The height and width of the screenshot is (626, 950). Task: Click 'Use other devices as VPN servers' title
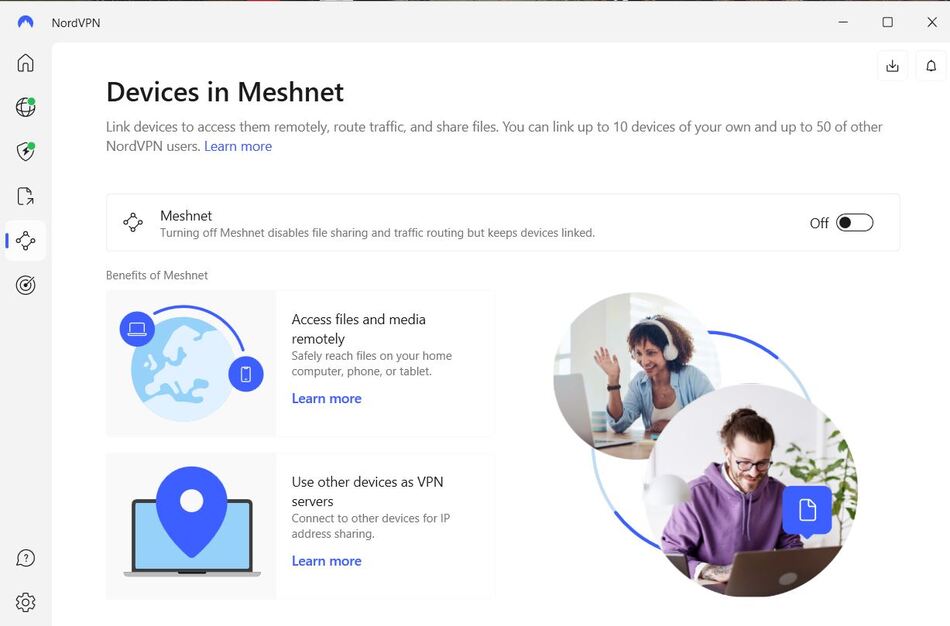point(367,491)
